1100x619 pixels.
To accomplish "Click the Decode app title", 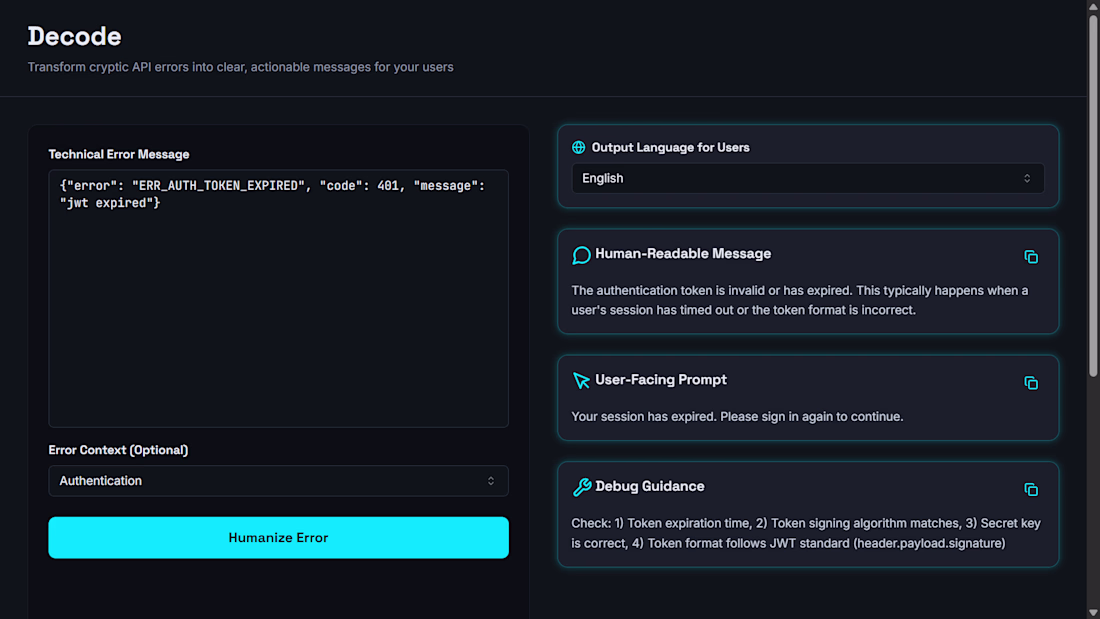I will point(74,36).
